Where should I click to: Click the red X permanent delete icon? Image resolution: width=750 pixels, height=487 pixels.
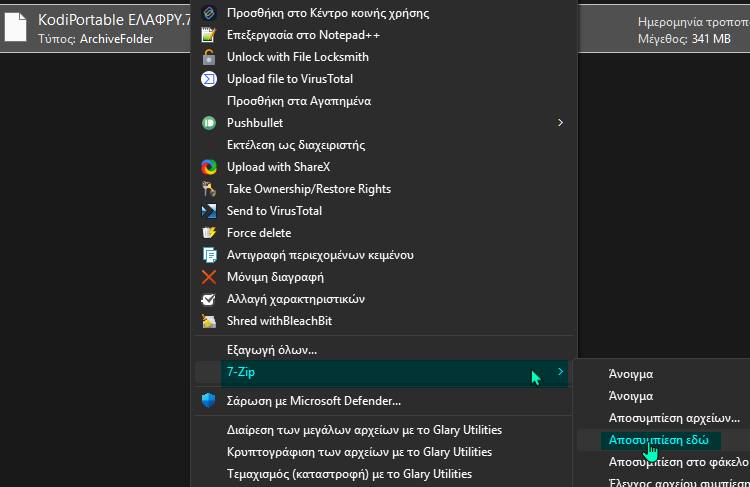(x=209, y=277)
